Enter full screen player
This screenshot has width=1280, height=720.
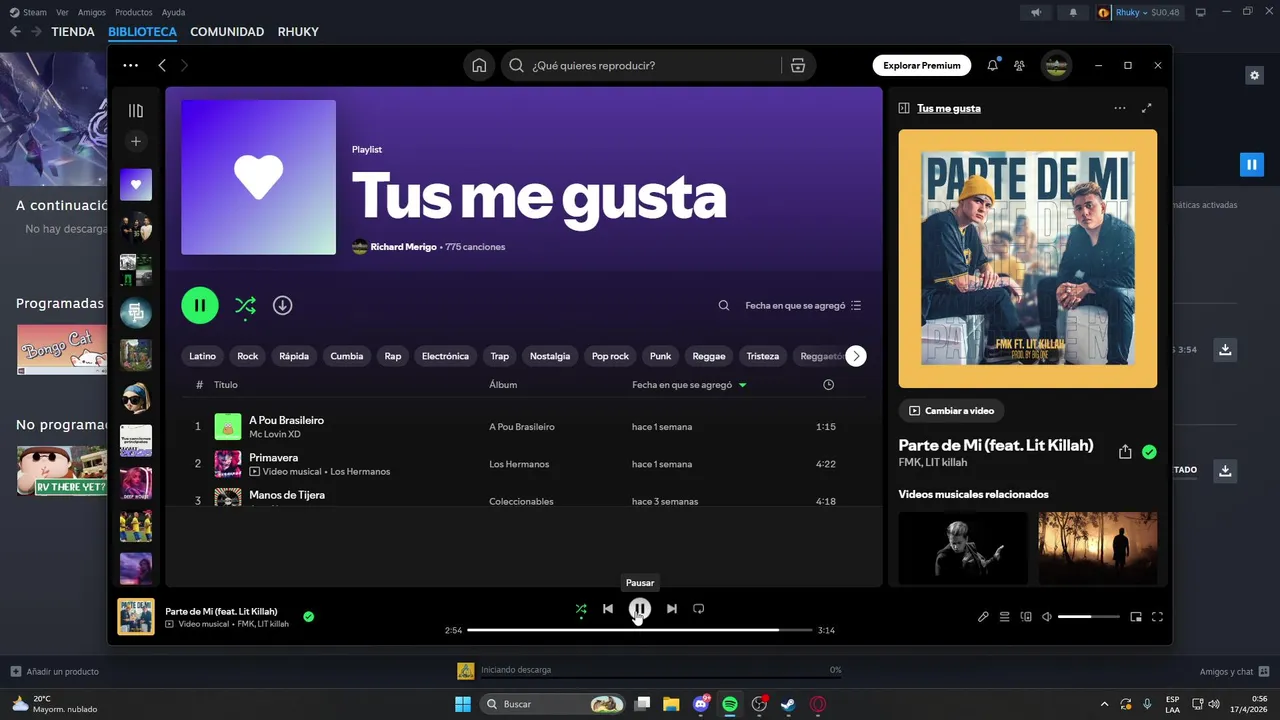(x=1158, y=617)
